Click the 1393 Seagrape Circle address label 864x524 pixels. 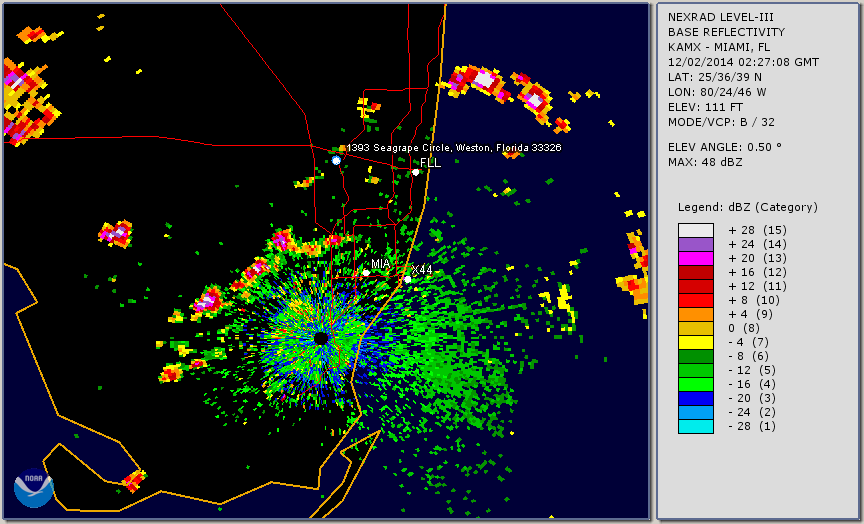[454, 148]
